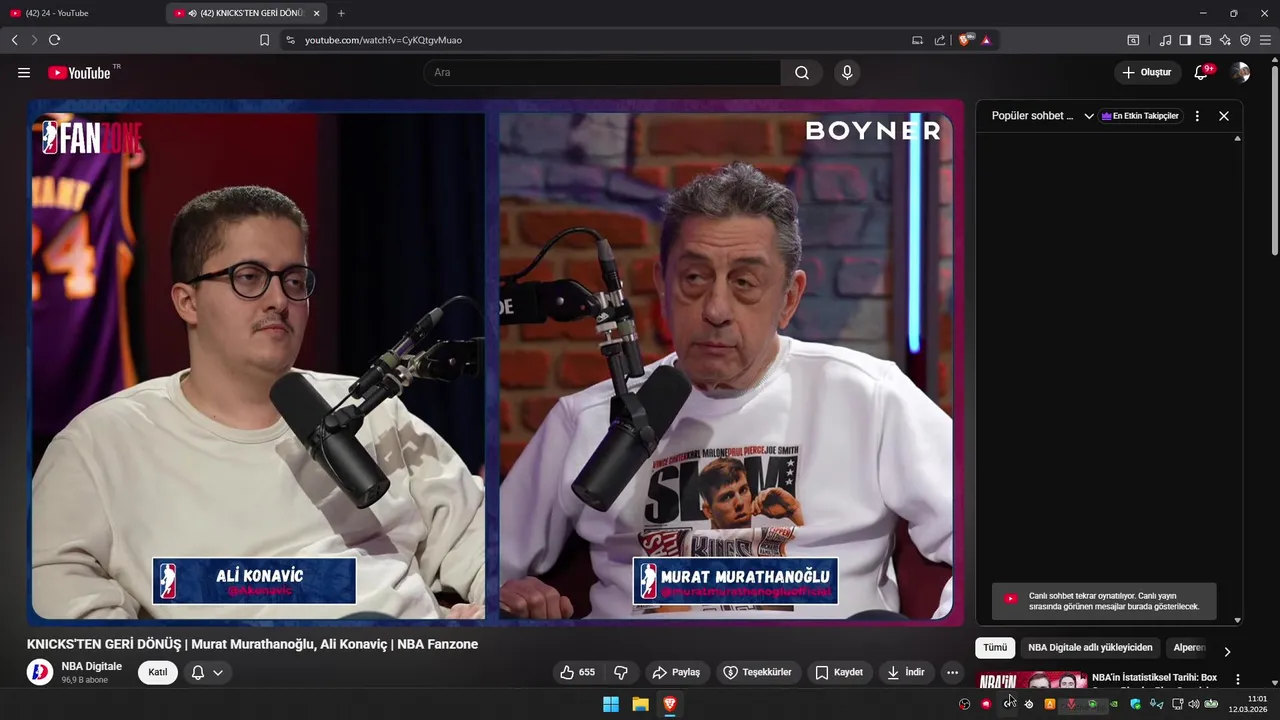This screenshot has height=720, width=1280.
Task: Select the Tümü filter chip
Action: coord(995,648)
